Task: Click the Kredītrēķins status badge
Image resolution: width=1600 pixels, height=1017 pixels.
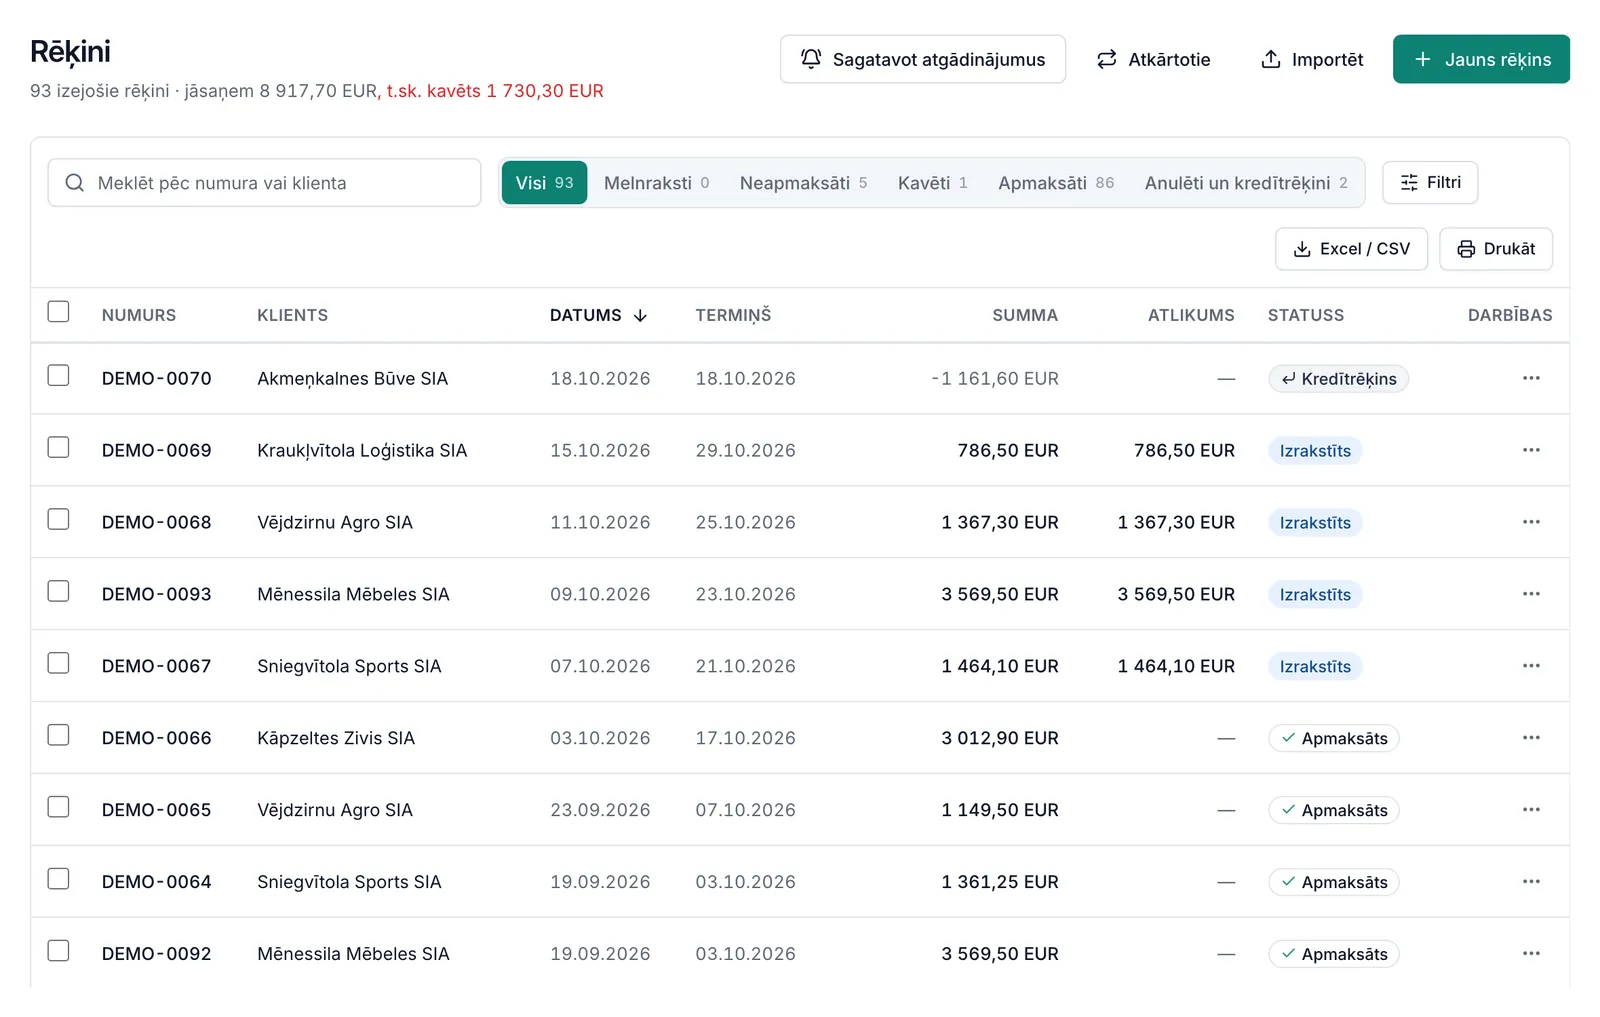Action: pos(1338,379)
